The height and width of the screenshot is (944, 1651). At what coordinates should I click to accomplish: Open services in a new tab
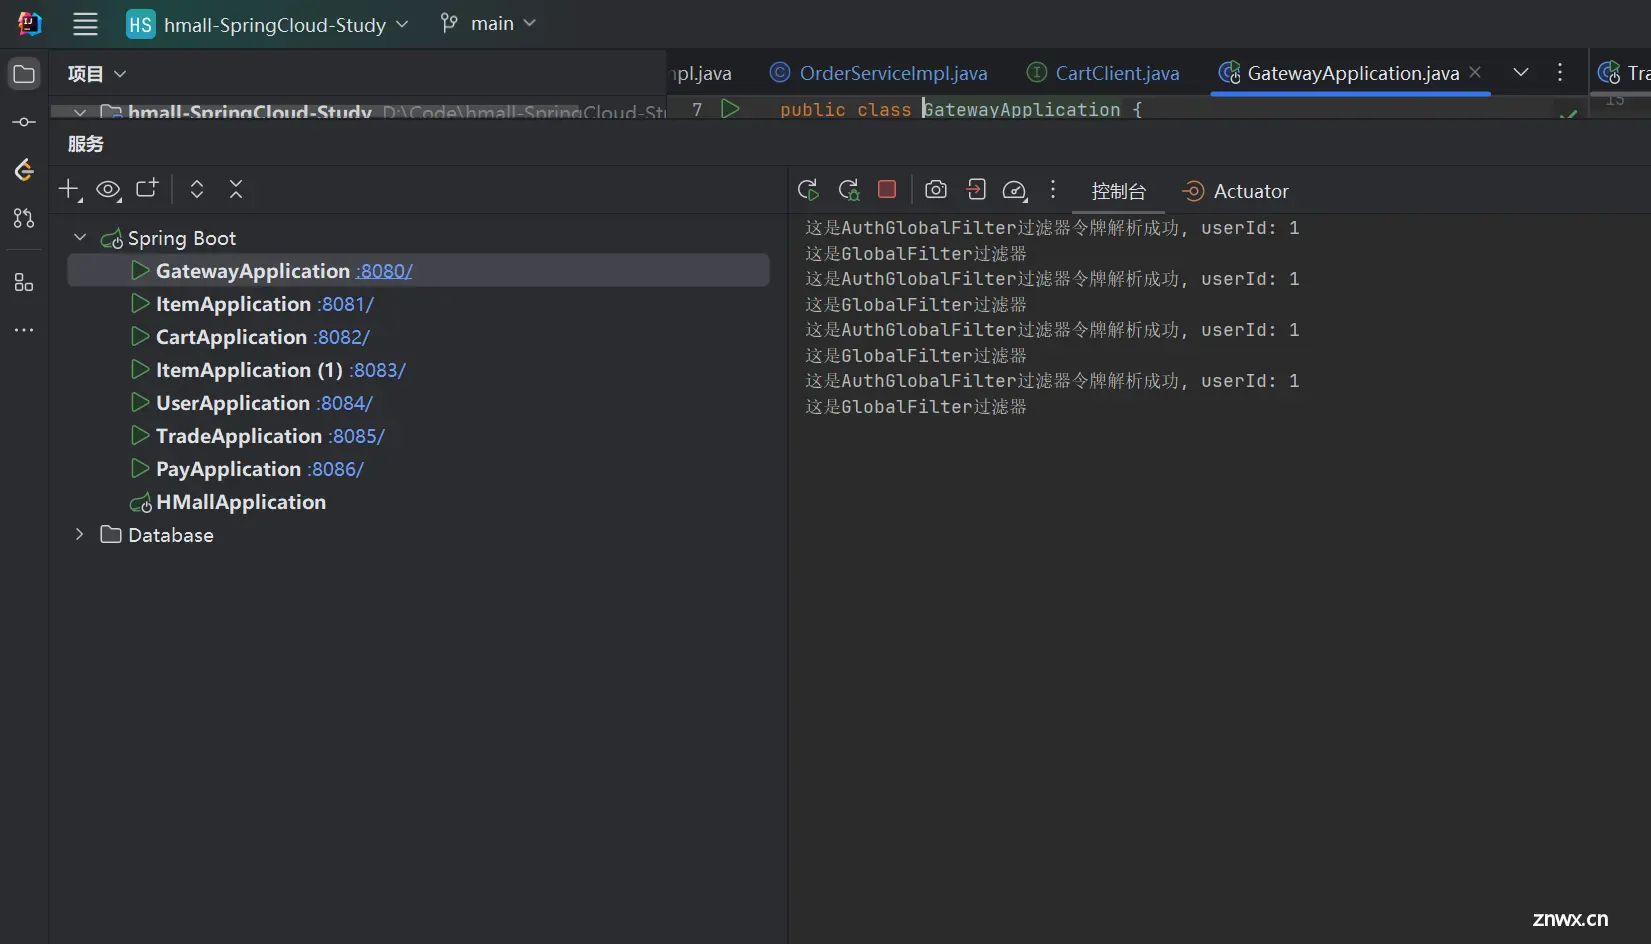[147, 189]
